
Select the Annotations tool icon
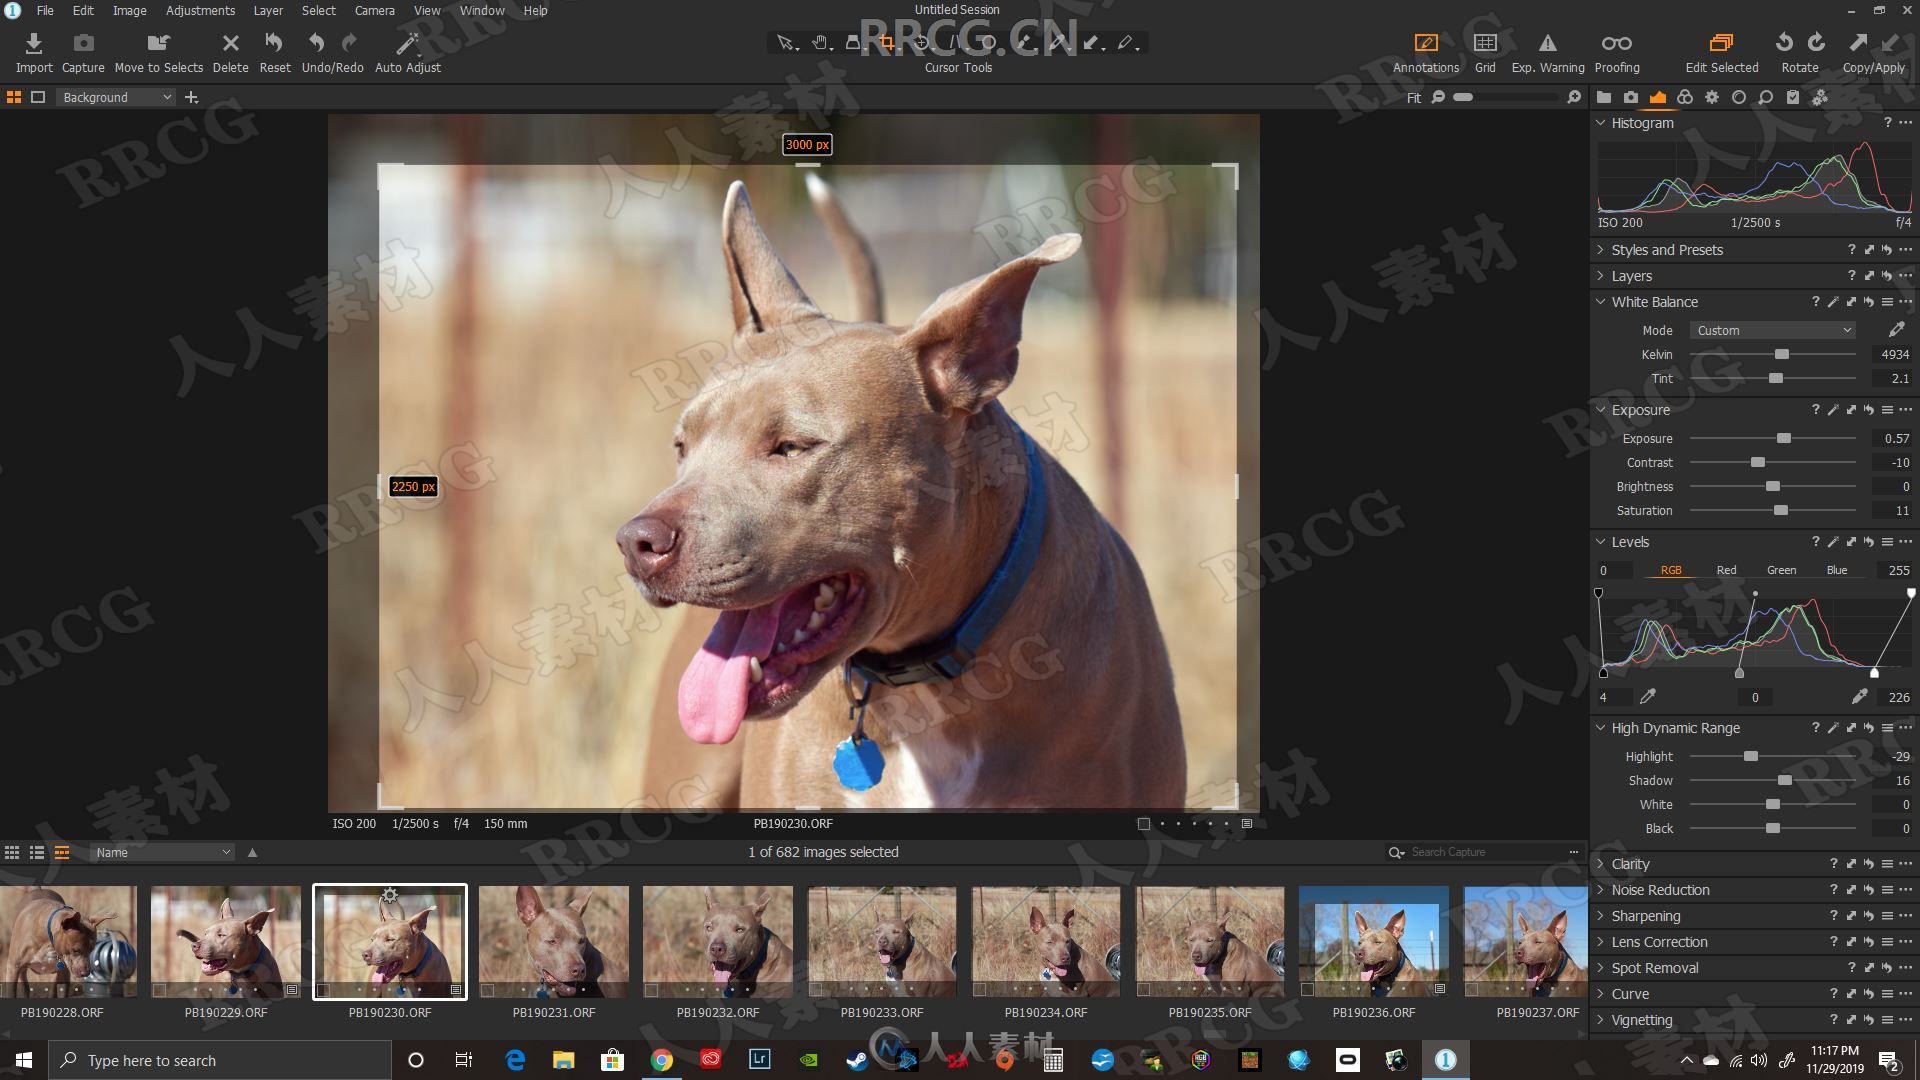[x=1424, y=42]
